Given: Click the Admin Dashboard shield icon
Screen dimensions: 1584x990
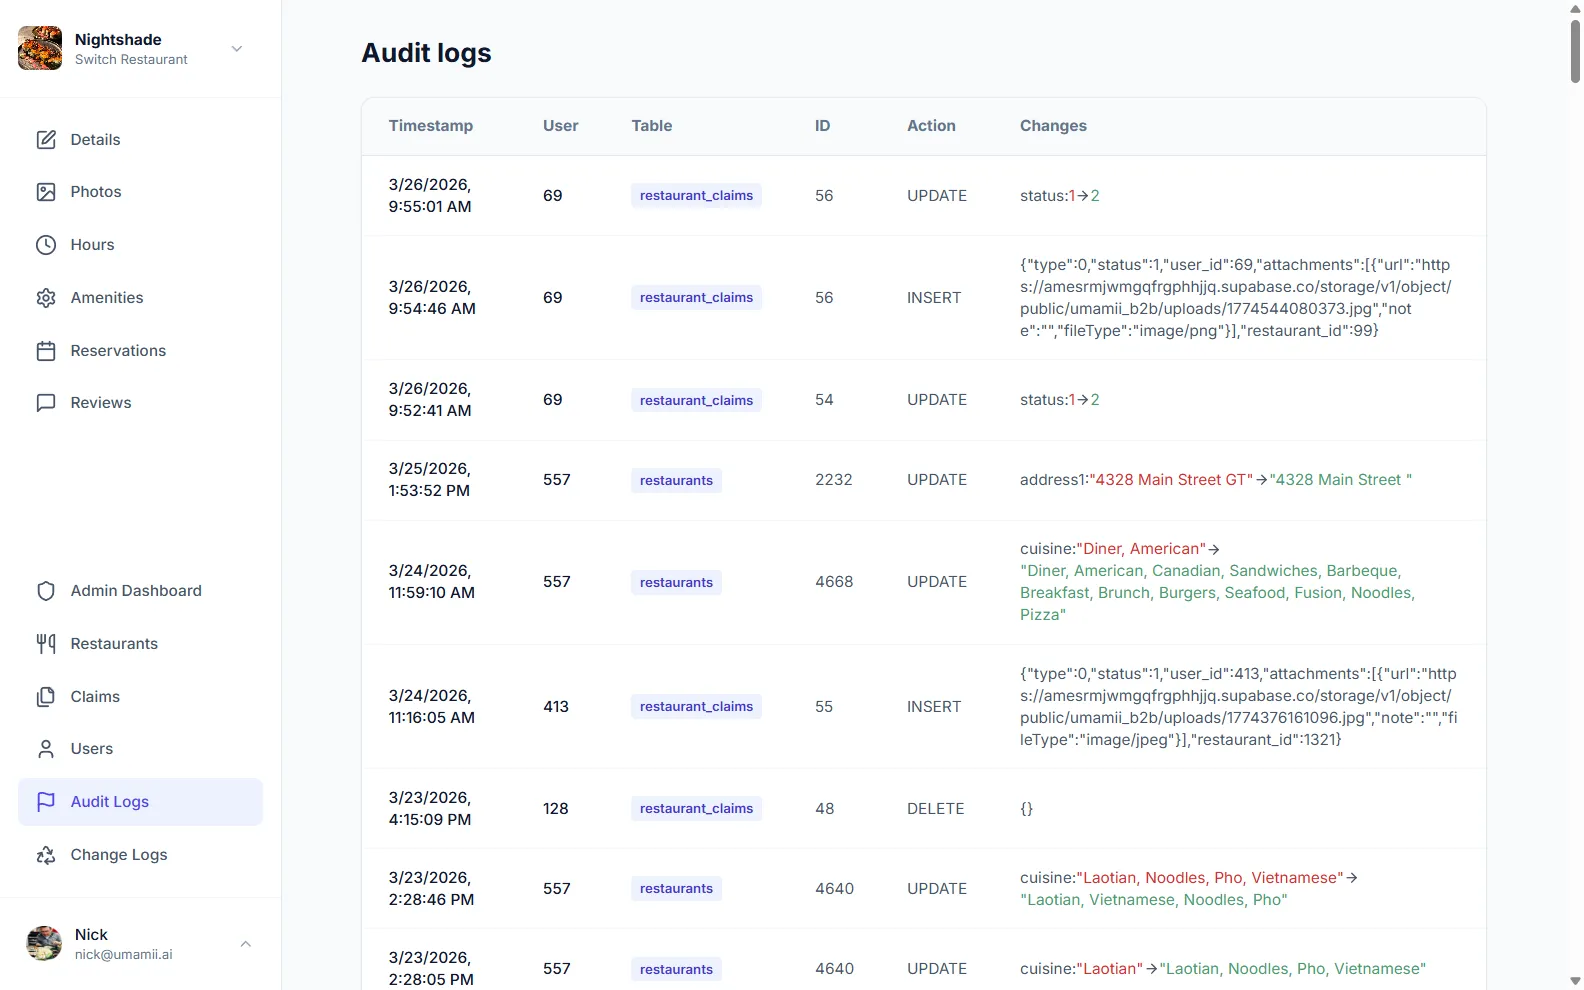Looking at the screenshot, I should tap(46, 591).
